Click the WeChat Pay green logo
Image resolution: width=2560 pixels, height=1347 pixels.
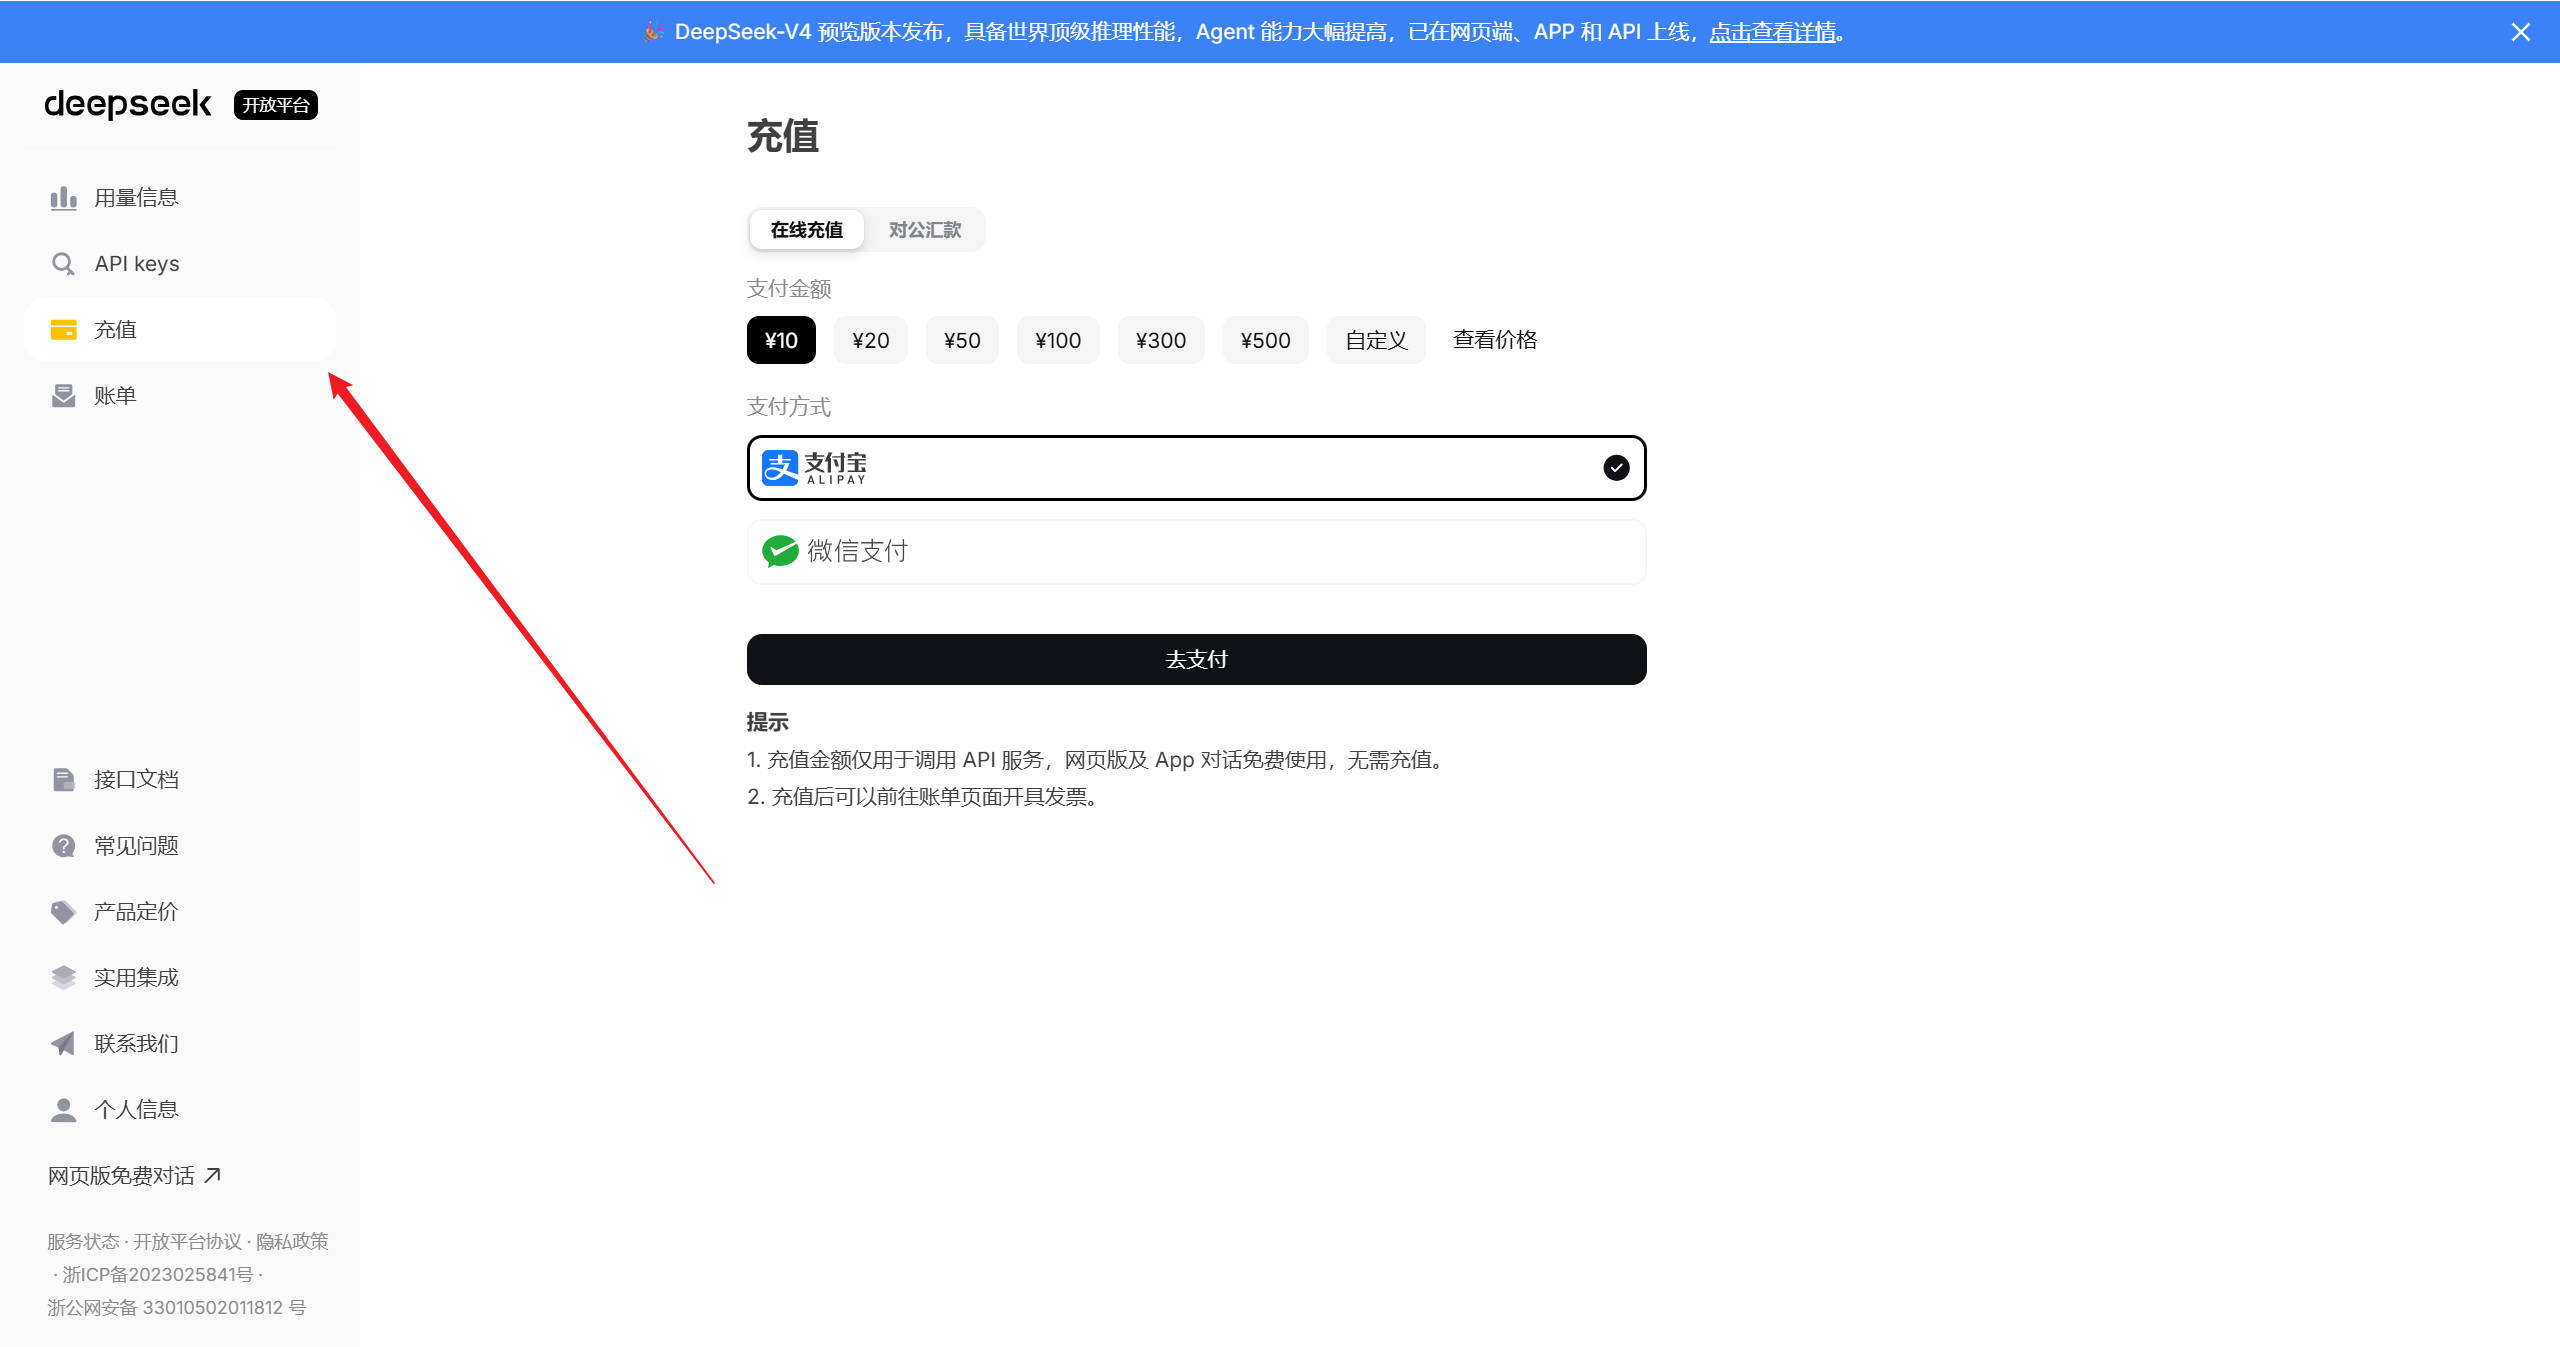pos(780,551)
